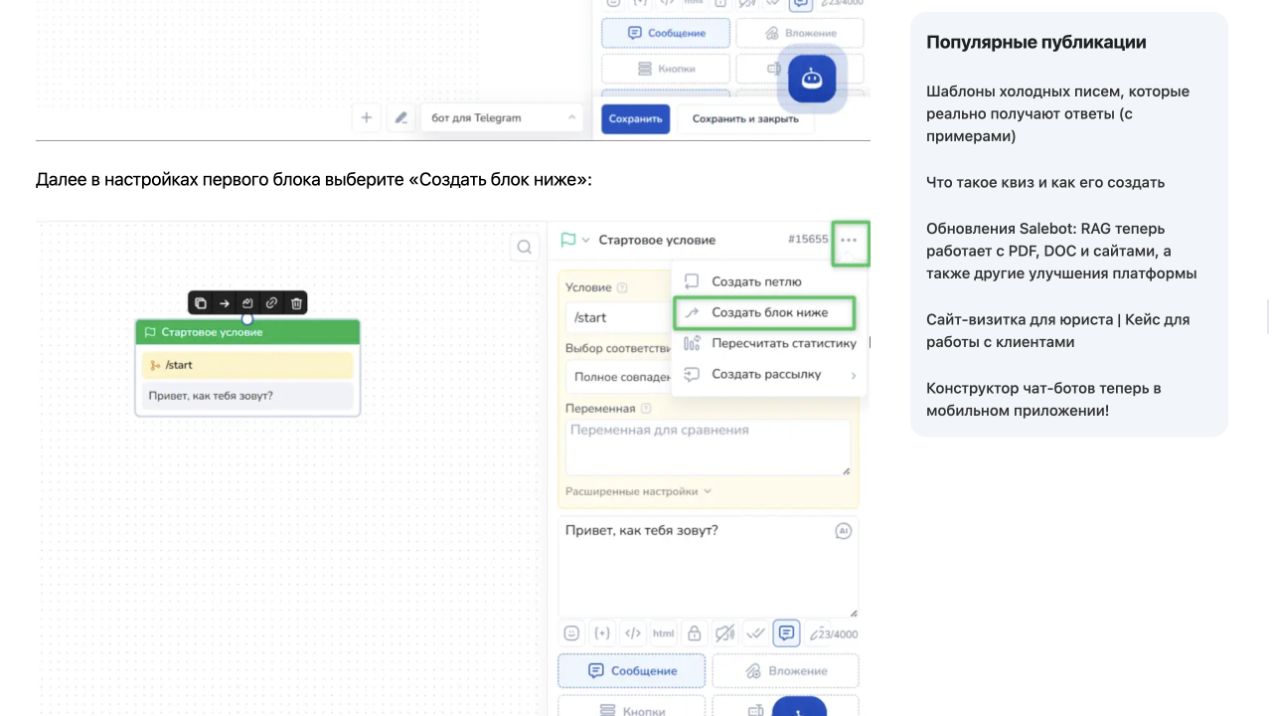Click the plus icon left of бот для Telegram
1272x716 pixels.
click(366, 118)
